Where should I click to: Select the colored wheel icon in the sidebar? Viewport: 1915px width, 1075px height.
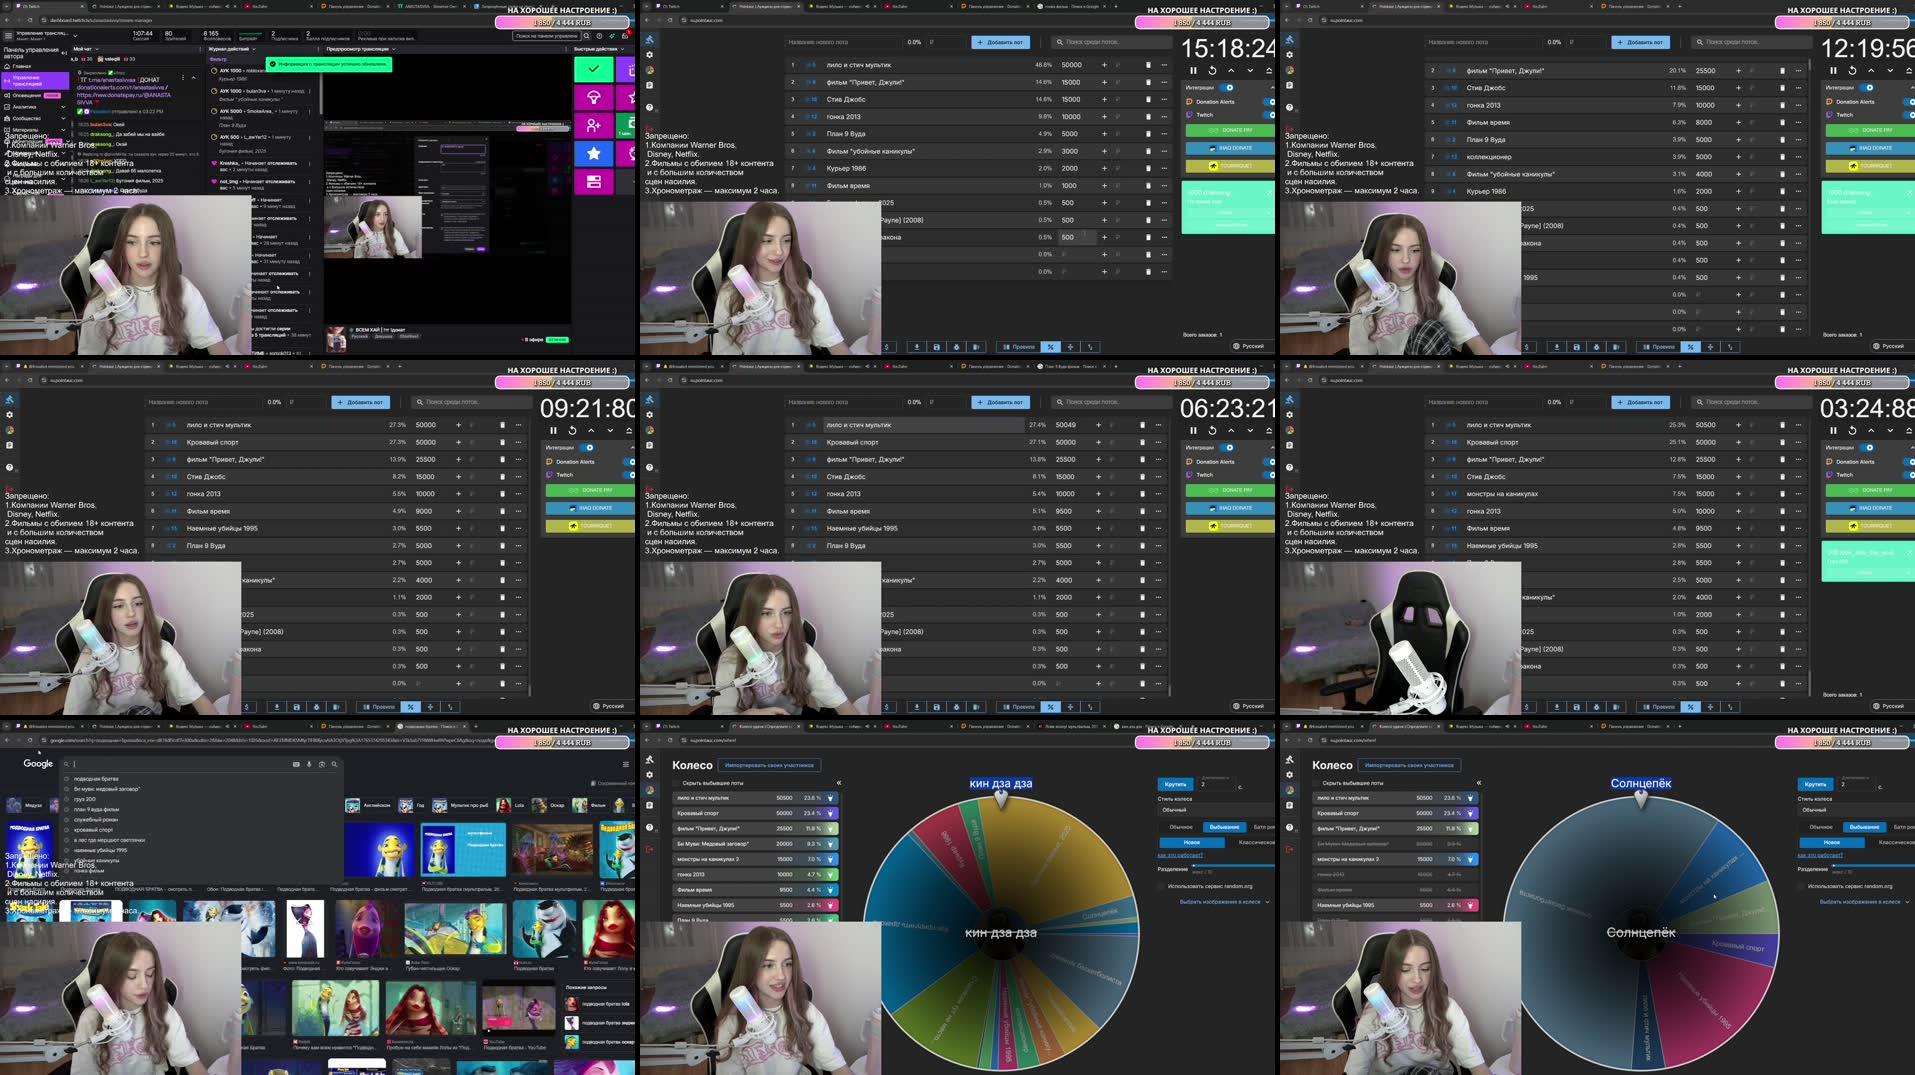[649, 71]
